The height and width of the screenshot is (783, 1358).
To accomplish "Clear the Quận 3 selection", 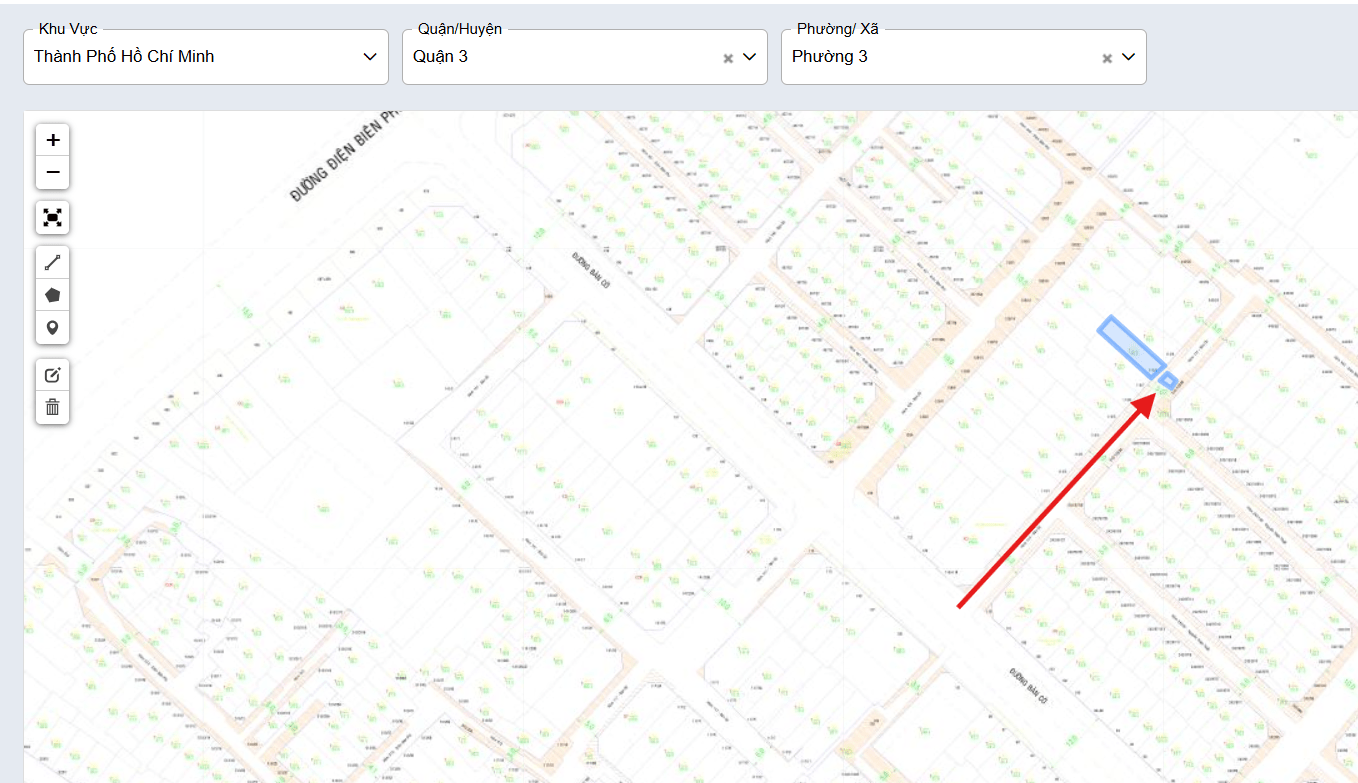I will coord(729,58).
